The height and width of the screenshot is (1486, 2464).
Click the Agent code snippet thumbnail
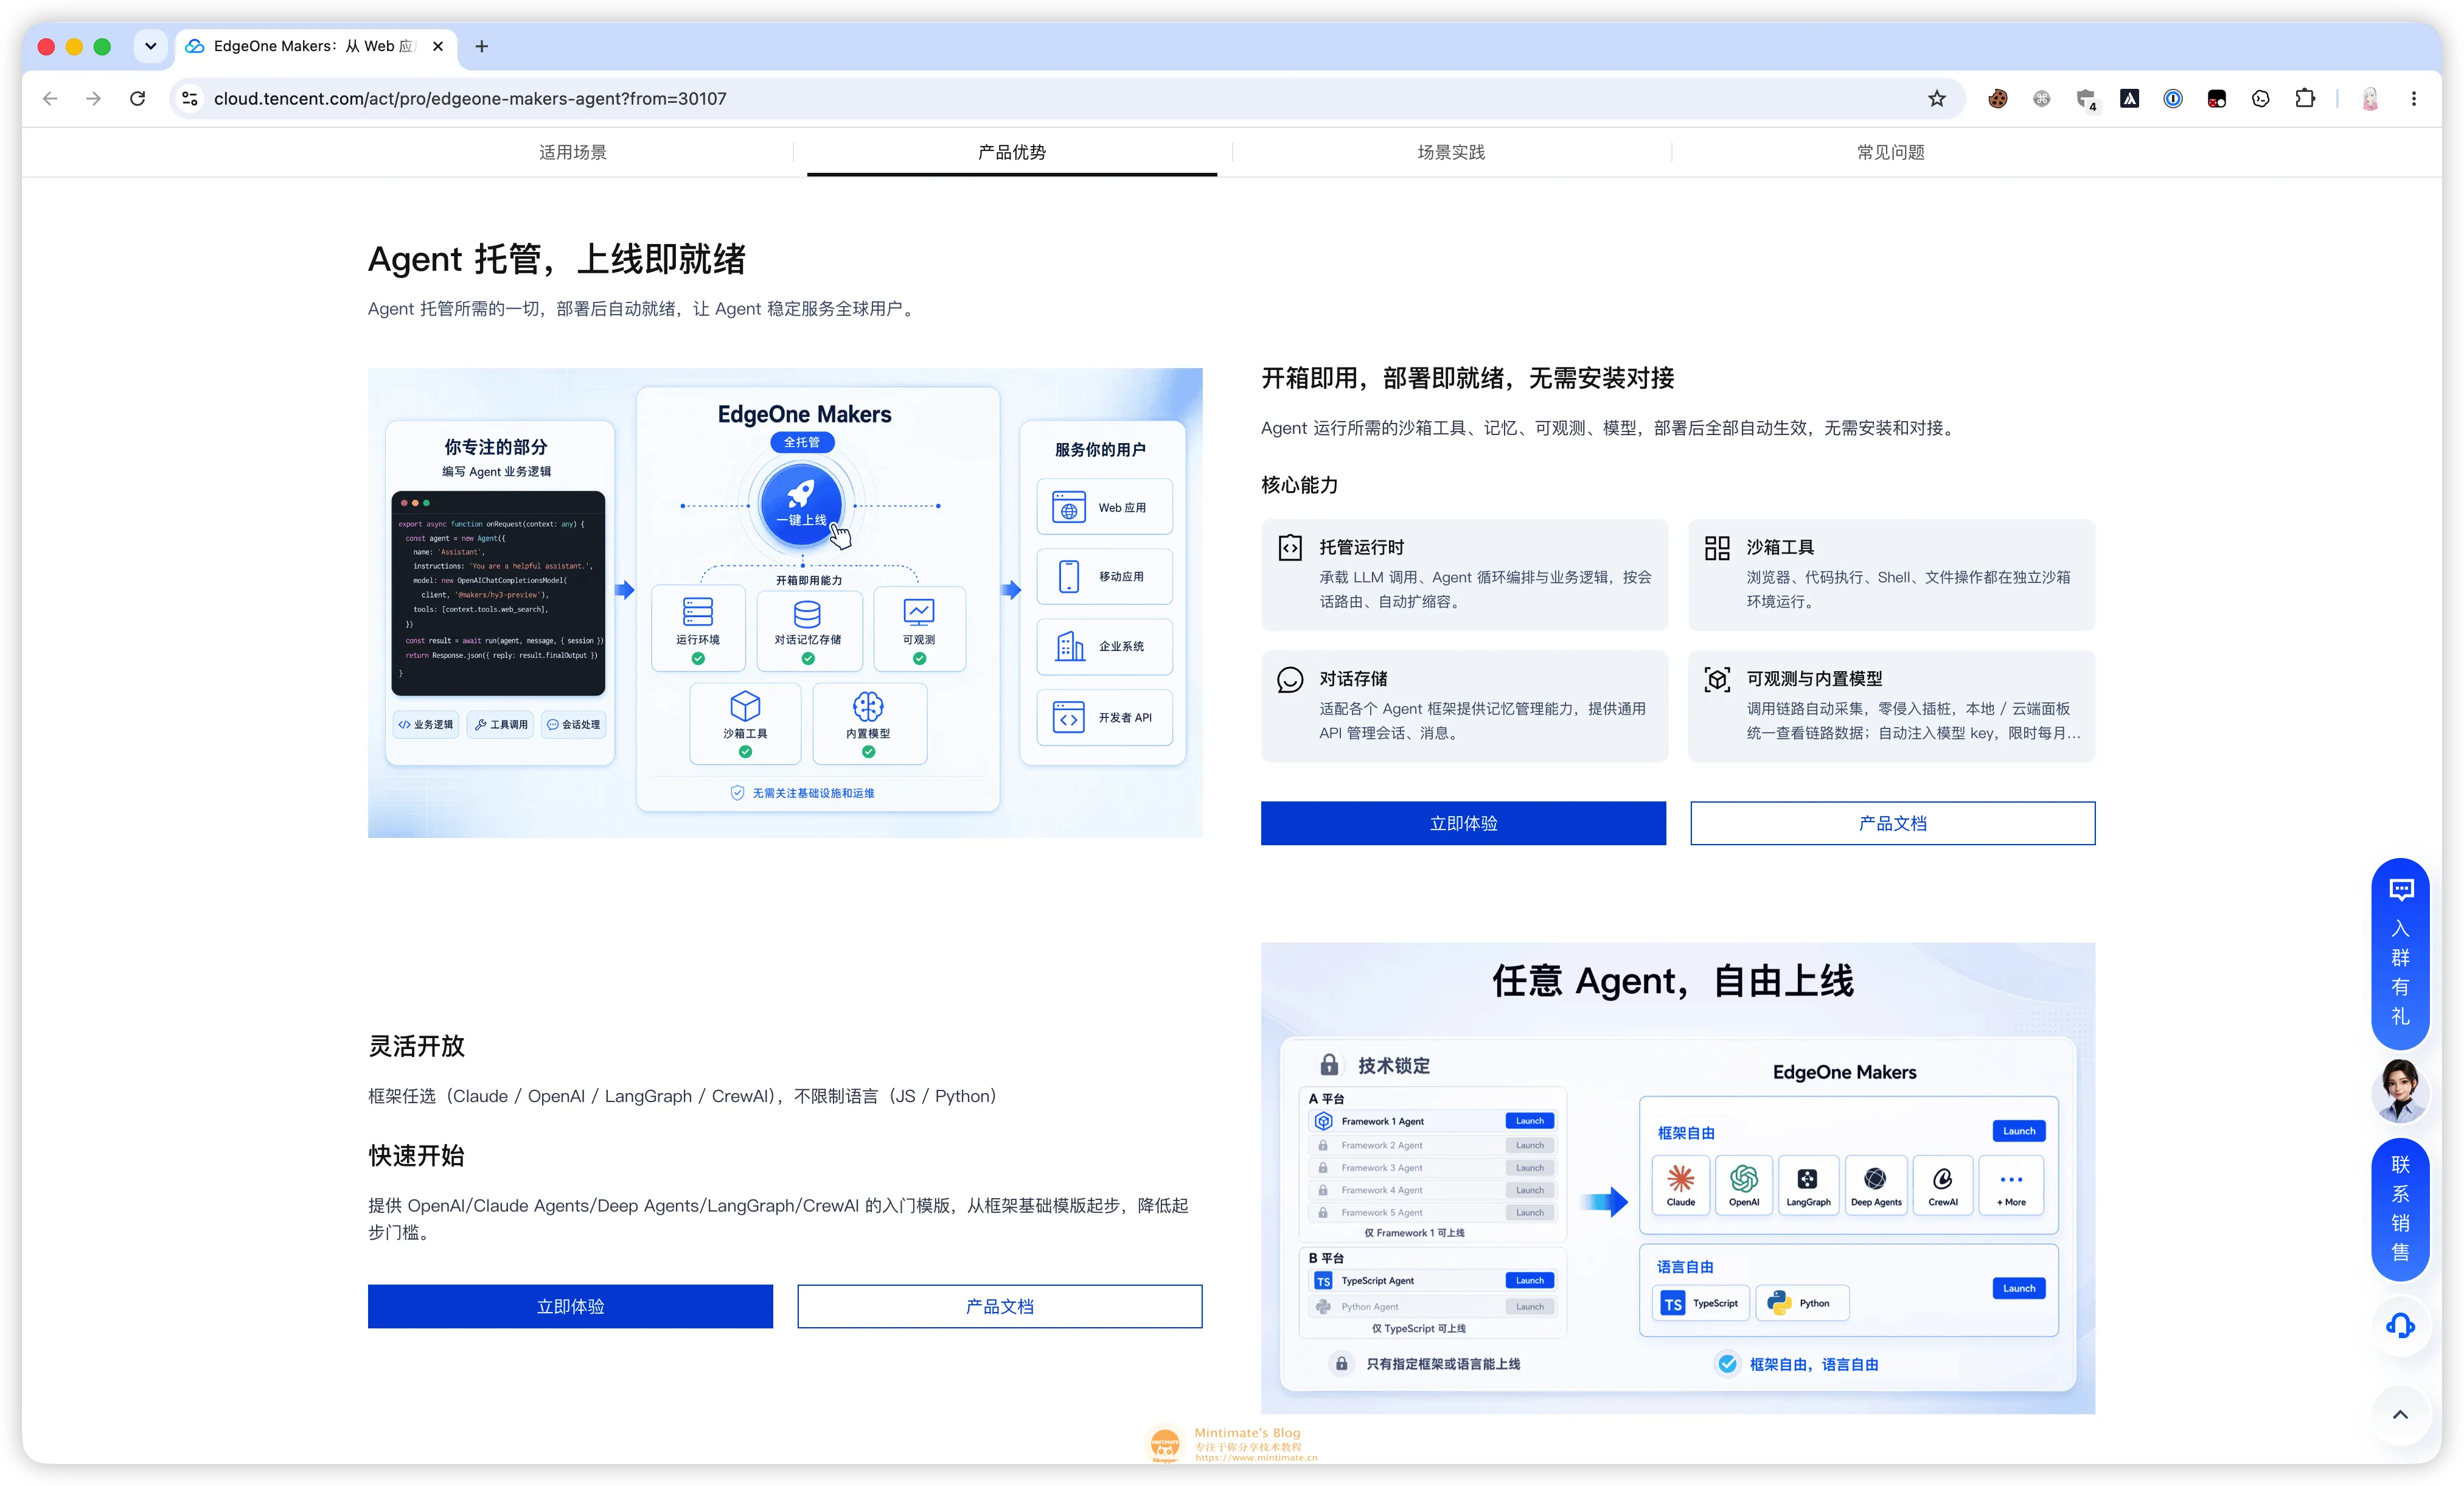(x=498, y=592)
